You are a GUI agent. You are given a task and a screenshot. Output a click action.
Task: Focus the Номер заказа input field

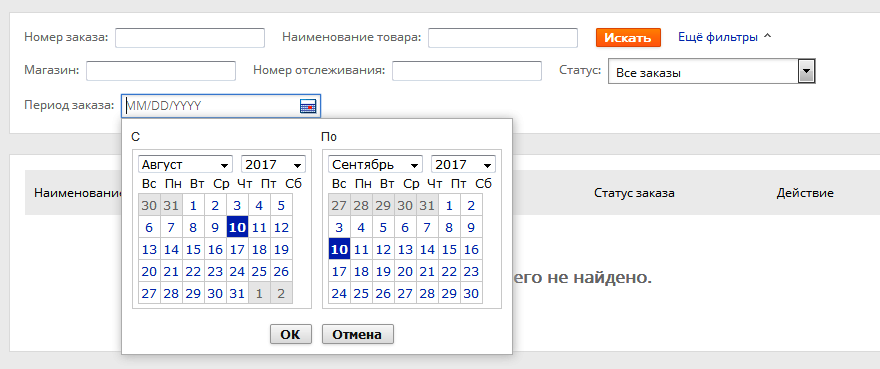(x=190, y=38)
